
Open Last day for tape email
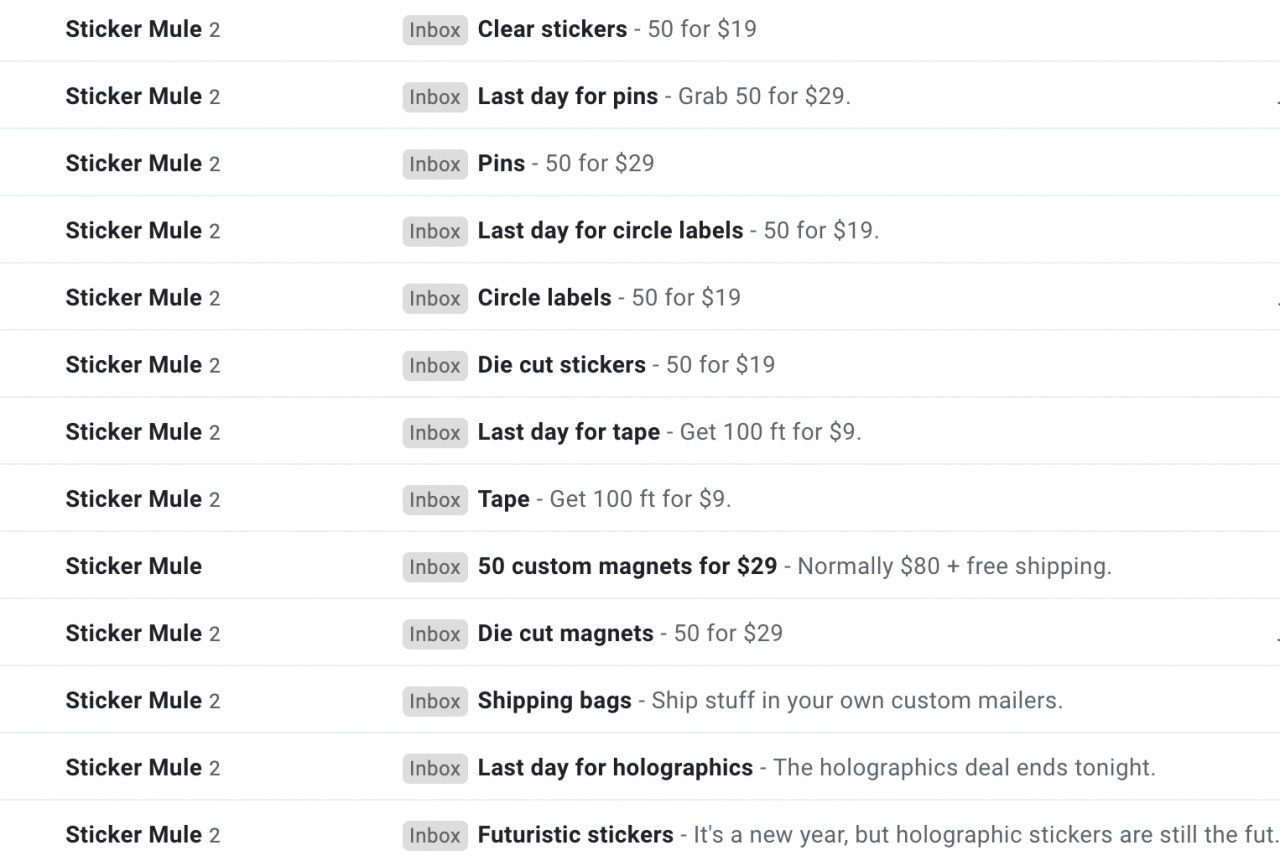click(640, 431)
